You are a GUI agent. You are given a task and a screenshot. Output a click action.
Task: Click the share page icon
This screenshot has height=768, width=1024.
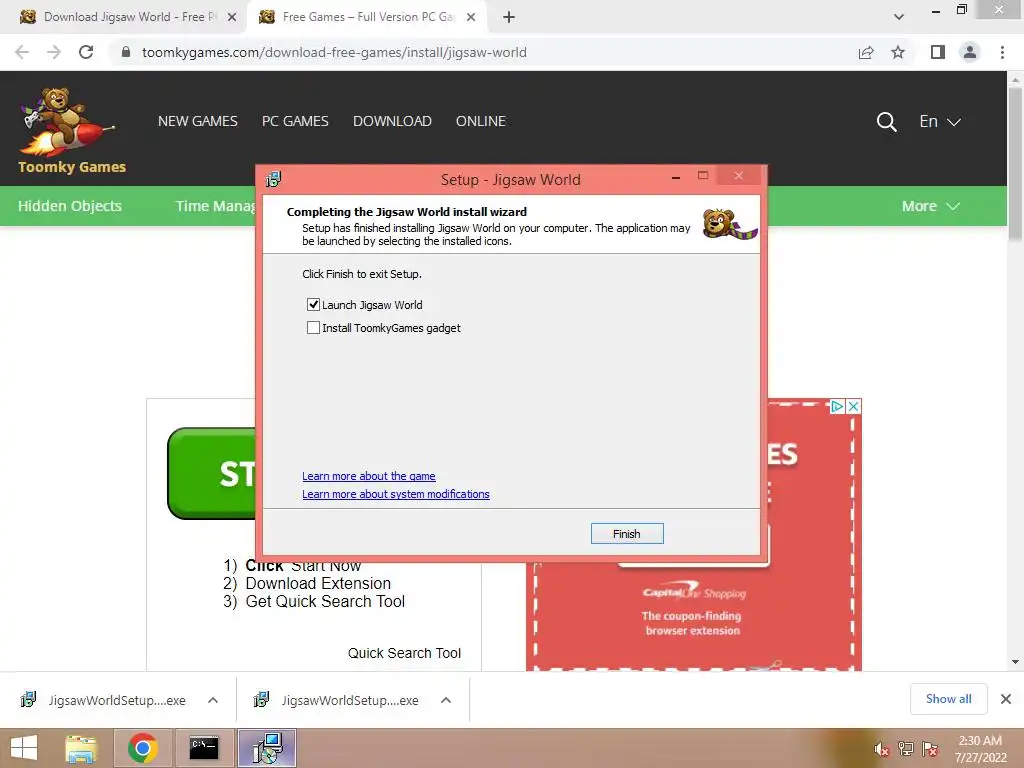(866, 52)
